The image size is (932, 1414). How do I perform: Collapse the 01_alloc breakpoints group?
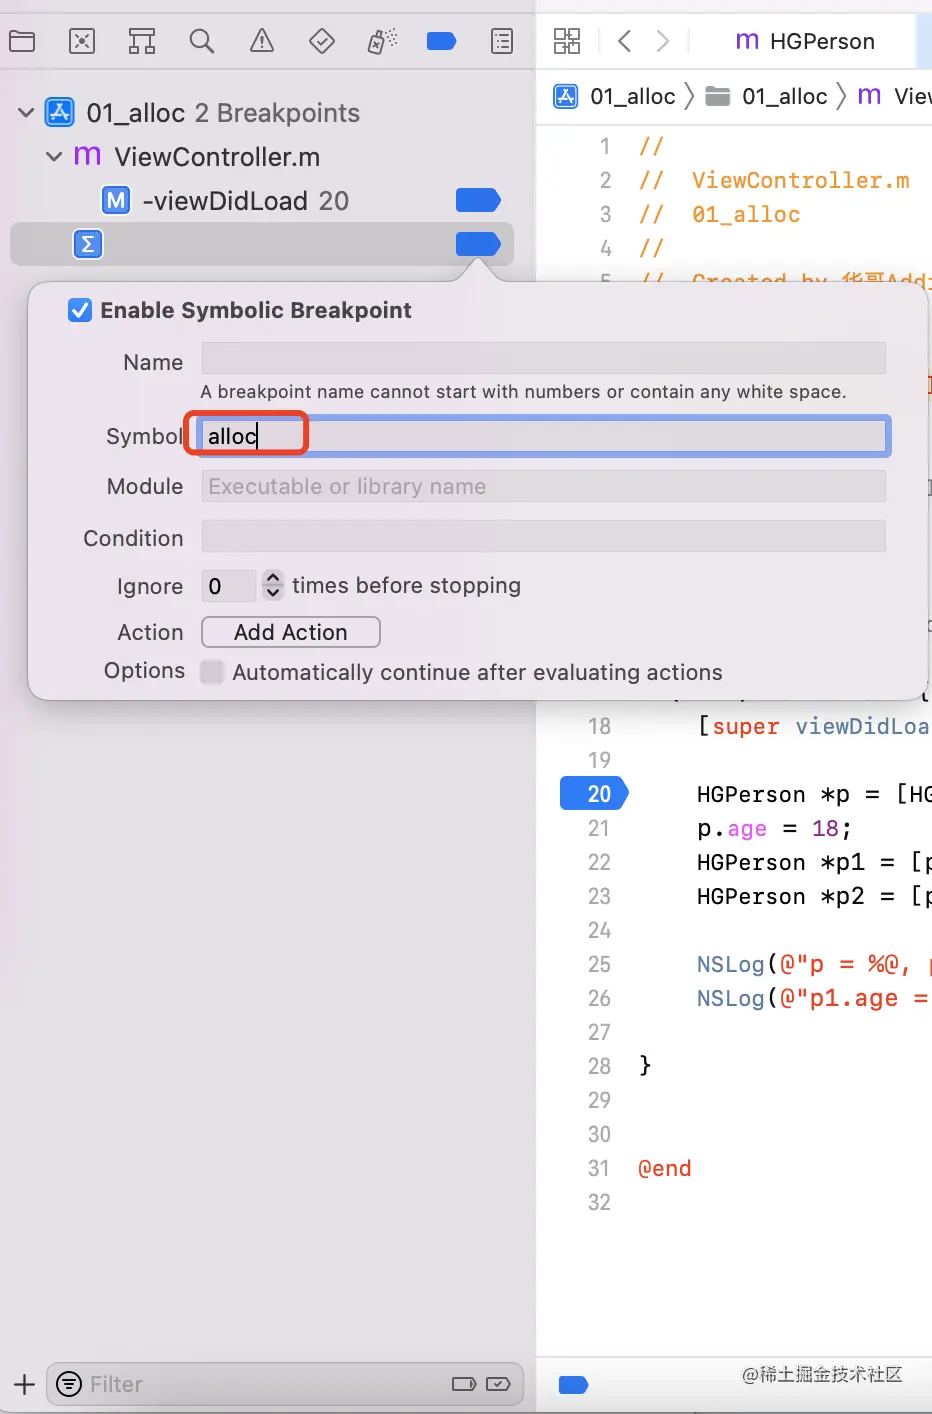point(26,112)
